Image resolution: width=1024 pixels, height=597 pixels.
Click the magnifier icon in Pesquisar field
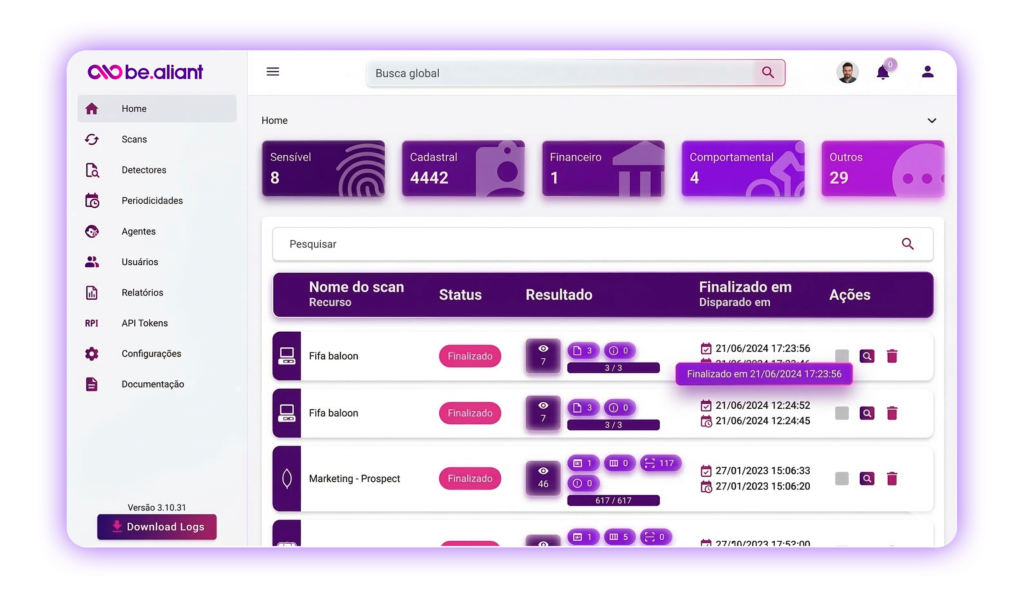click(x=907, y=244)
